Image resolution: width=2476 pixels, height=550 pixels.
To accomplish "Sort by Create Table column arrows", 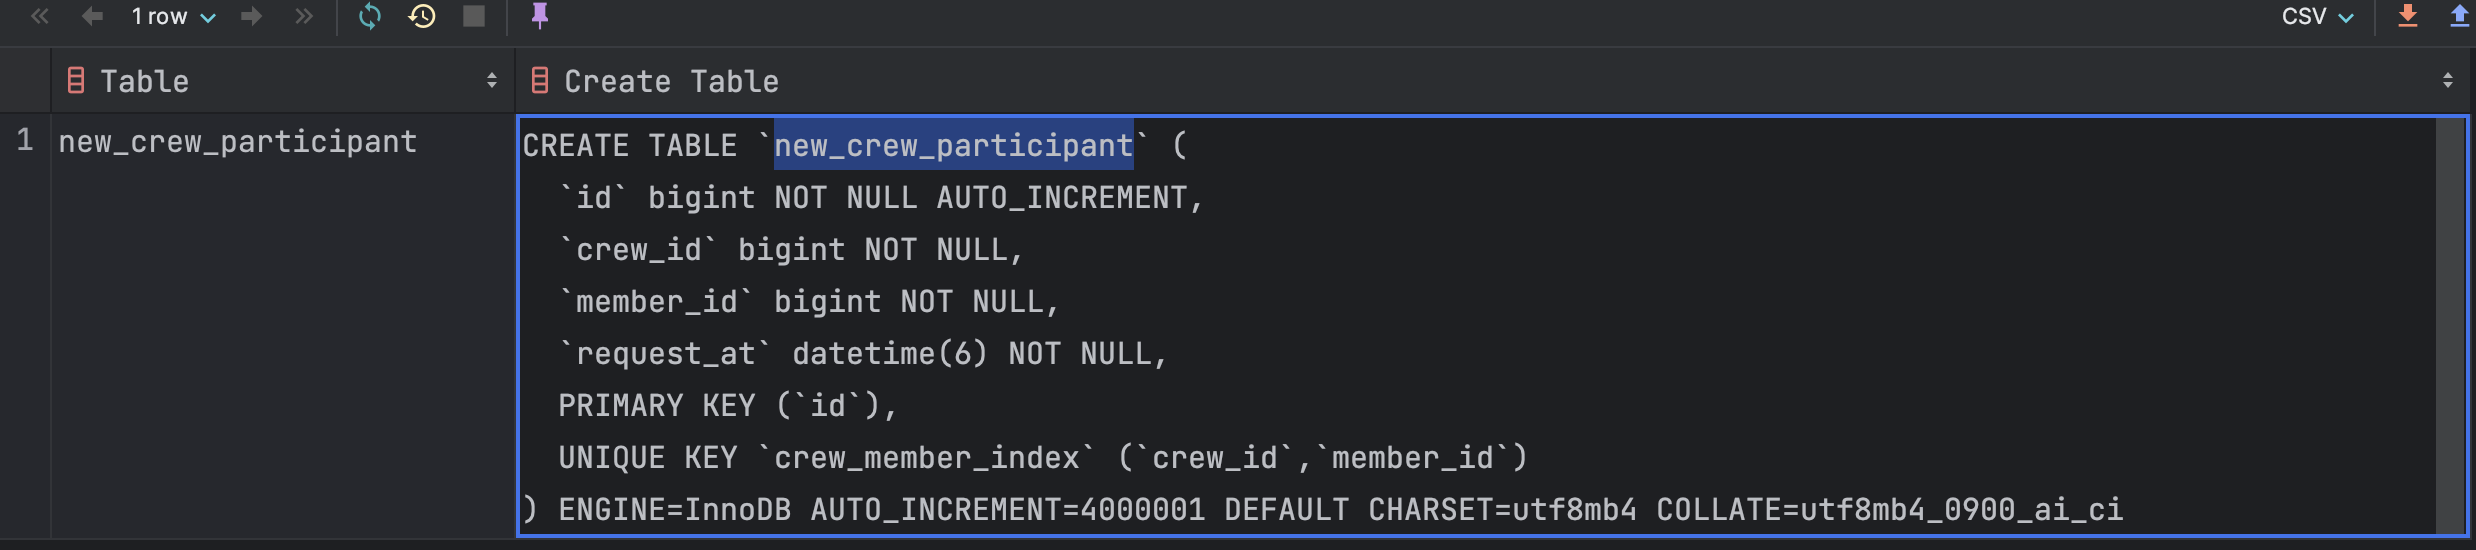I will tap(2448, 81).
